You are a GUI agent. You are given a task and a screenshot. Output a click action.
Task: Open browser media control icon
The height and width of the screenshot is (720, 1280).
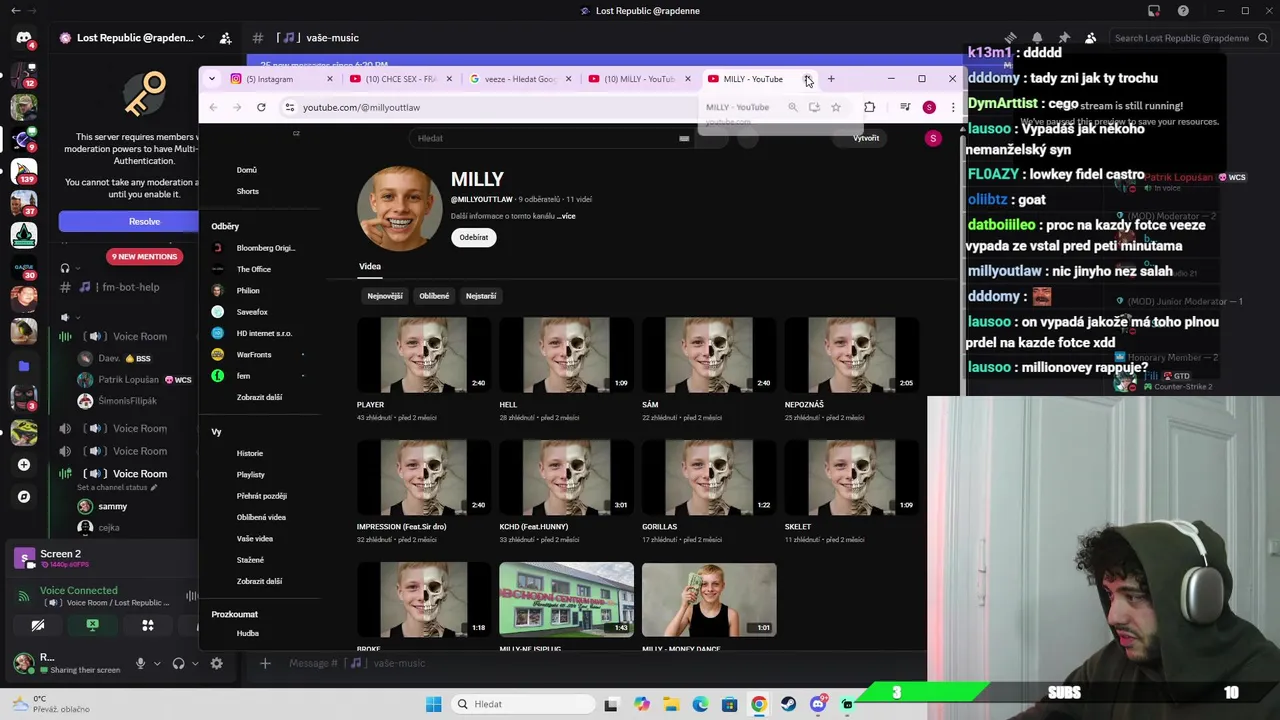pos(905,107)
